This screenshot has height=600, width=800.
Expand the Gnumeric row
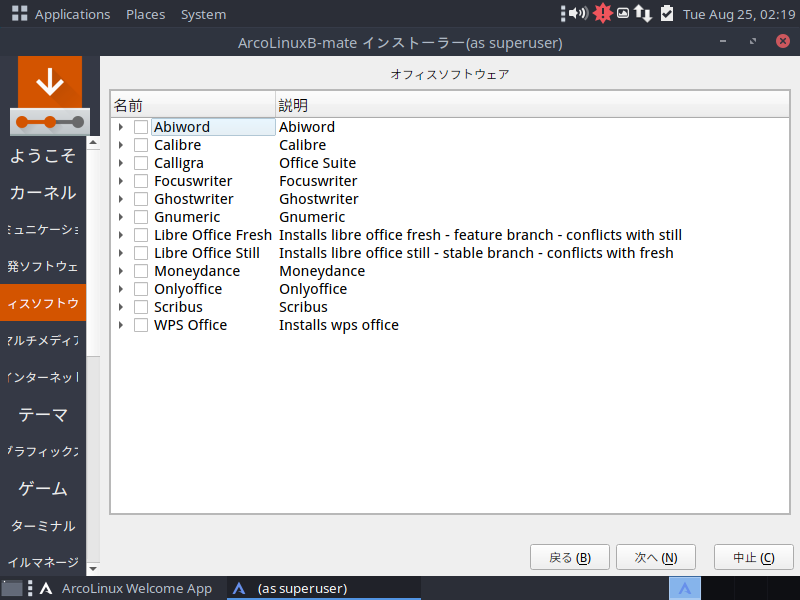pyautogui.click(x=121, y=217)
